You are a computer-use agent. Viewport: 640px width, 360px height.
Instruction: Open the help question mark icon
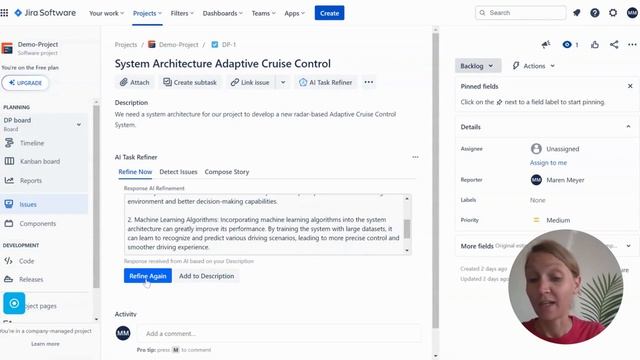(x=595, y=13)
